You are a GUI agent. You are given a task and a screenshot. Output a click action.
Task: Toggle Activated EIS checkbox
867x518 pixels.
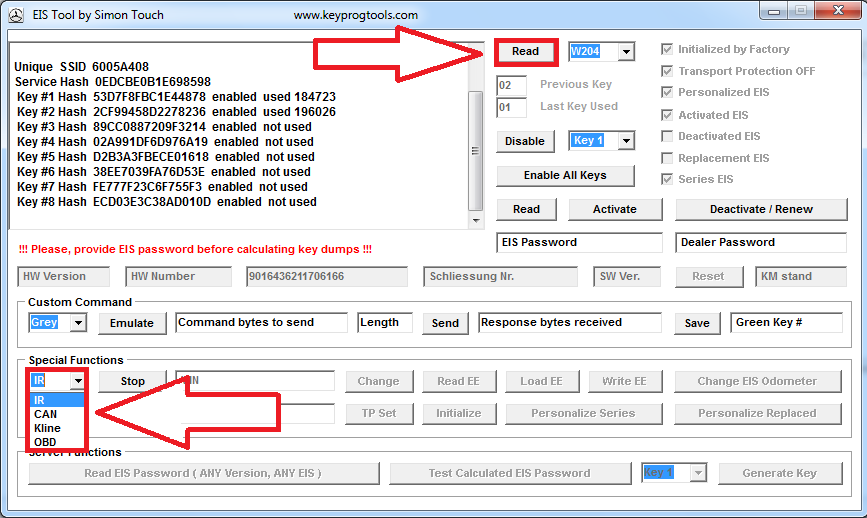coord(667,115)
